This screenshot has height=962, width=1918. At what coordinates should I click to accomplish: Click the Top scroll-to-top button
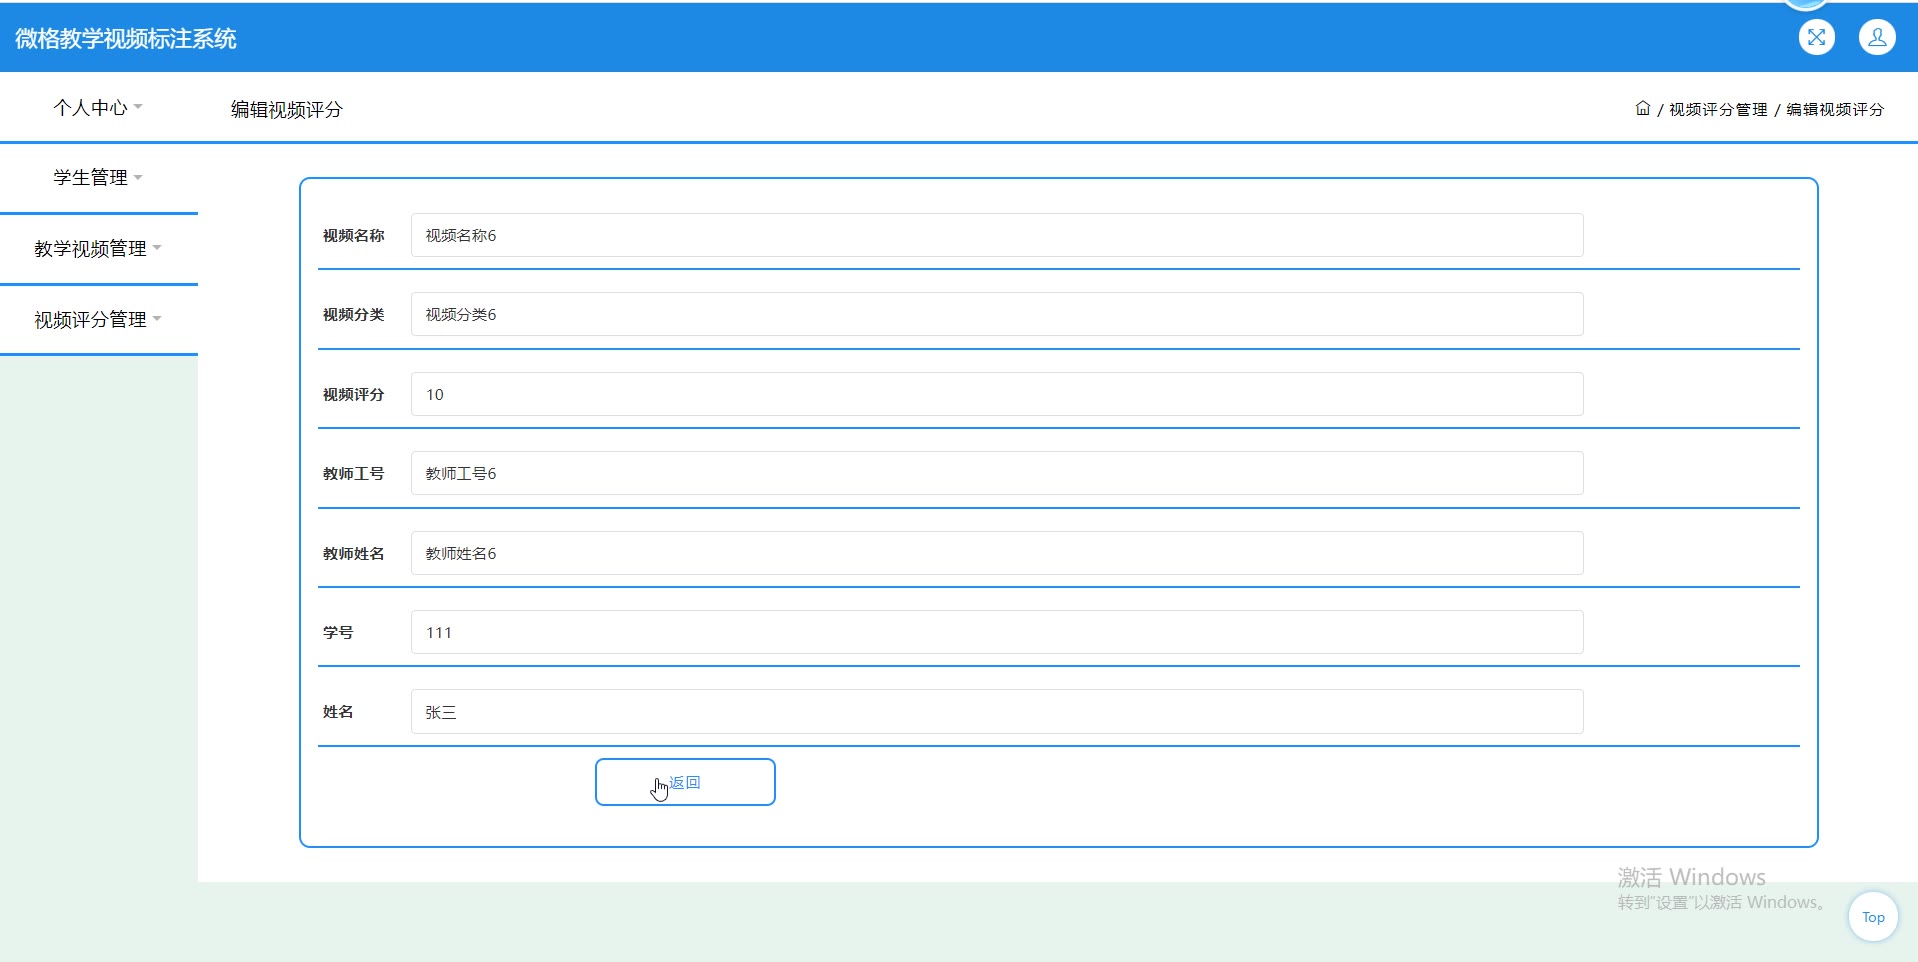1873,917
